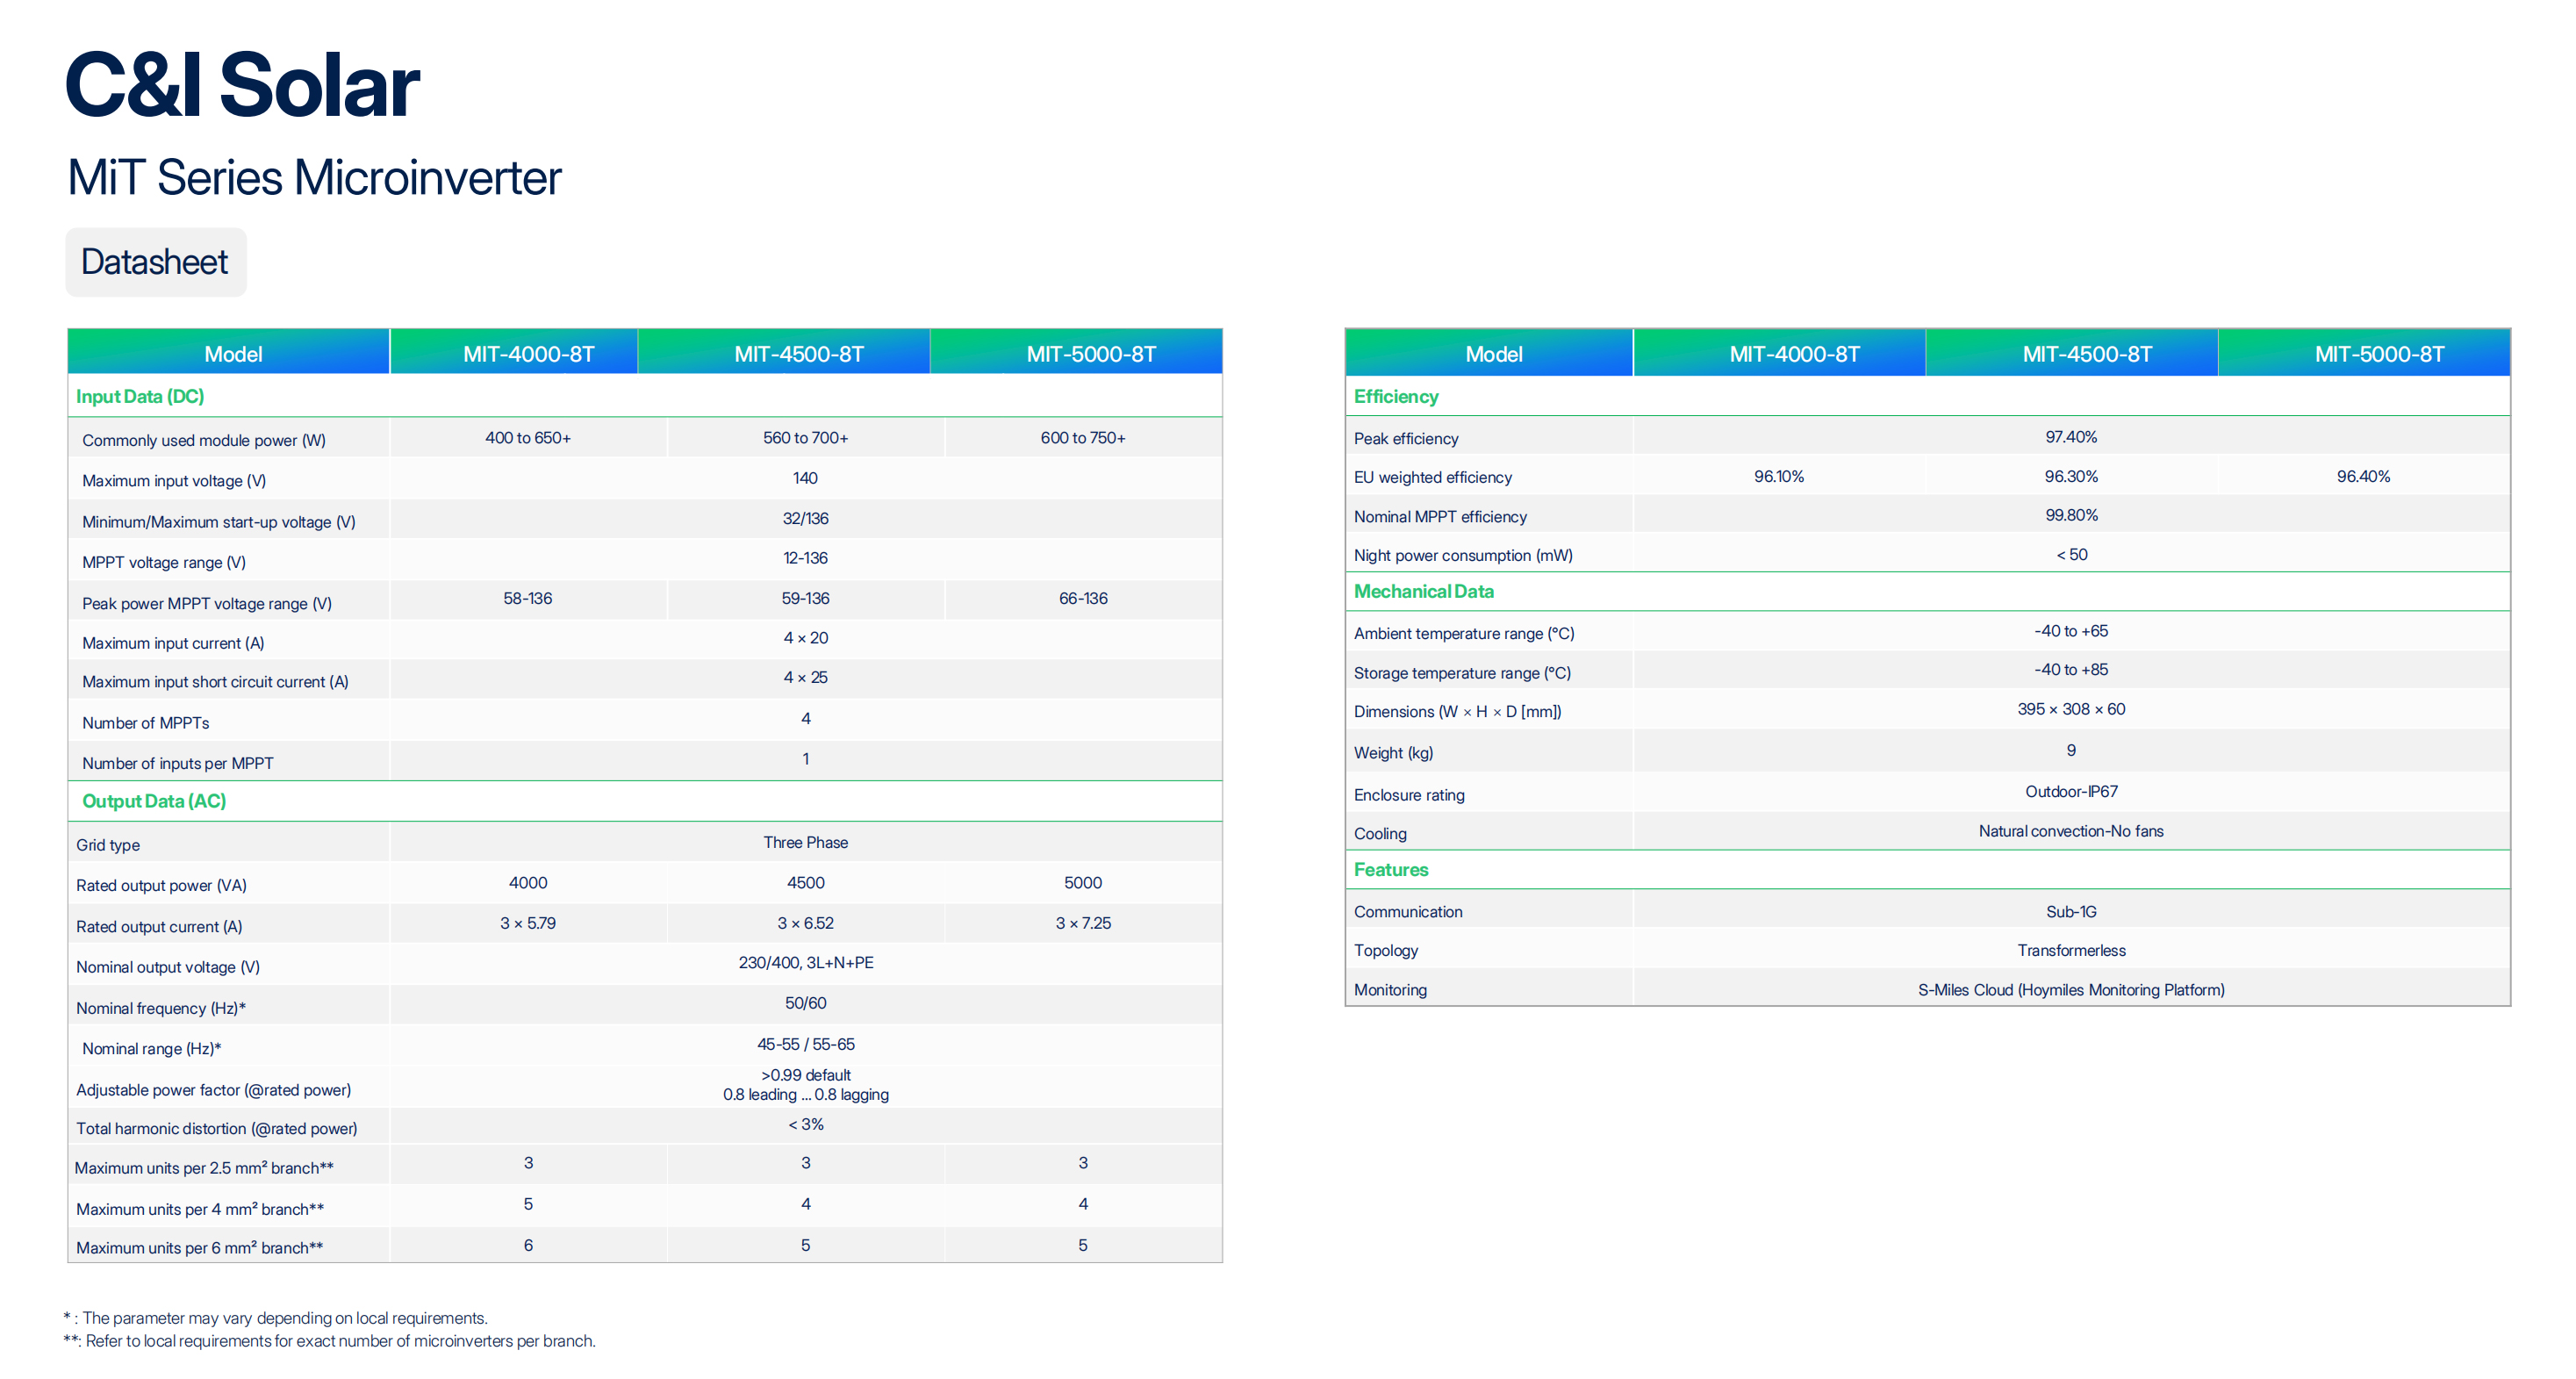Click the Outdoor-IP67 enclosure rating cell
2576x1379 pixels.
click(x=2070, y=791)
